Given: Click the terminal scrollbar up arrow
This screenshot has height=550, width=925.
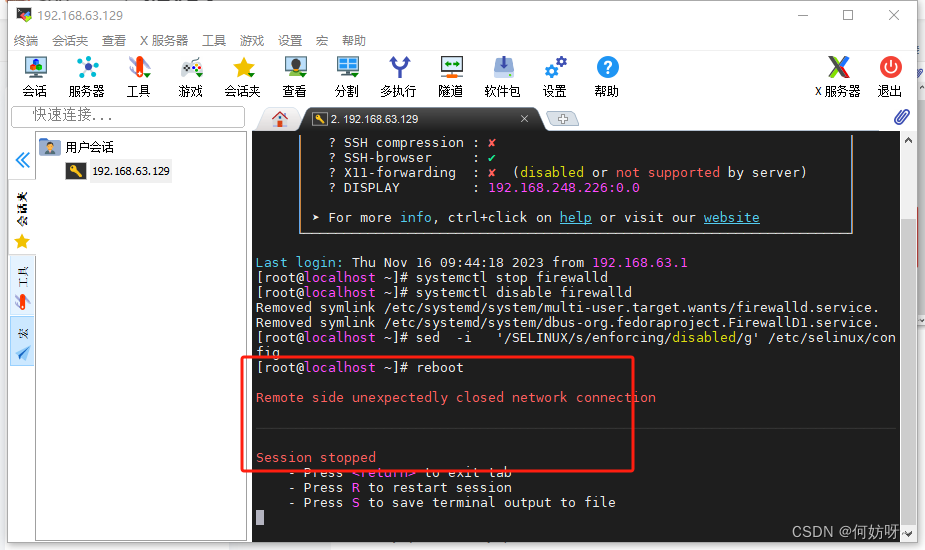Looking at the screenshot, I should (x=908, y=140).
